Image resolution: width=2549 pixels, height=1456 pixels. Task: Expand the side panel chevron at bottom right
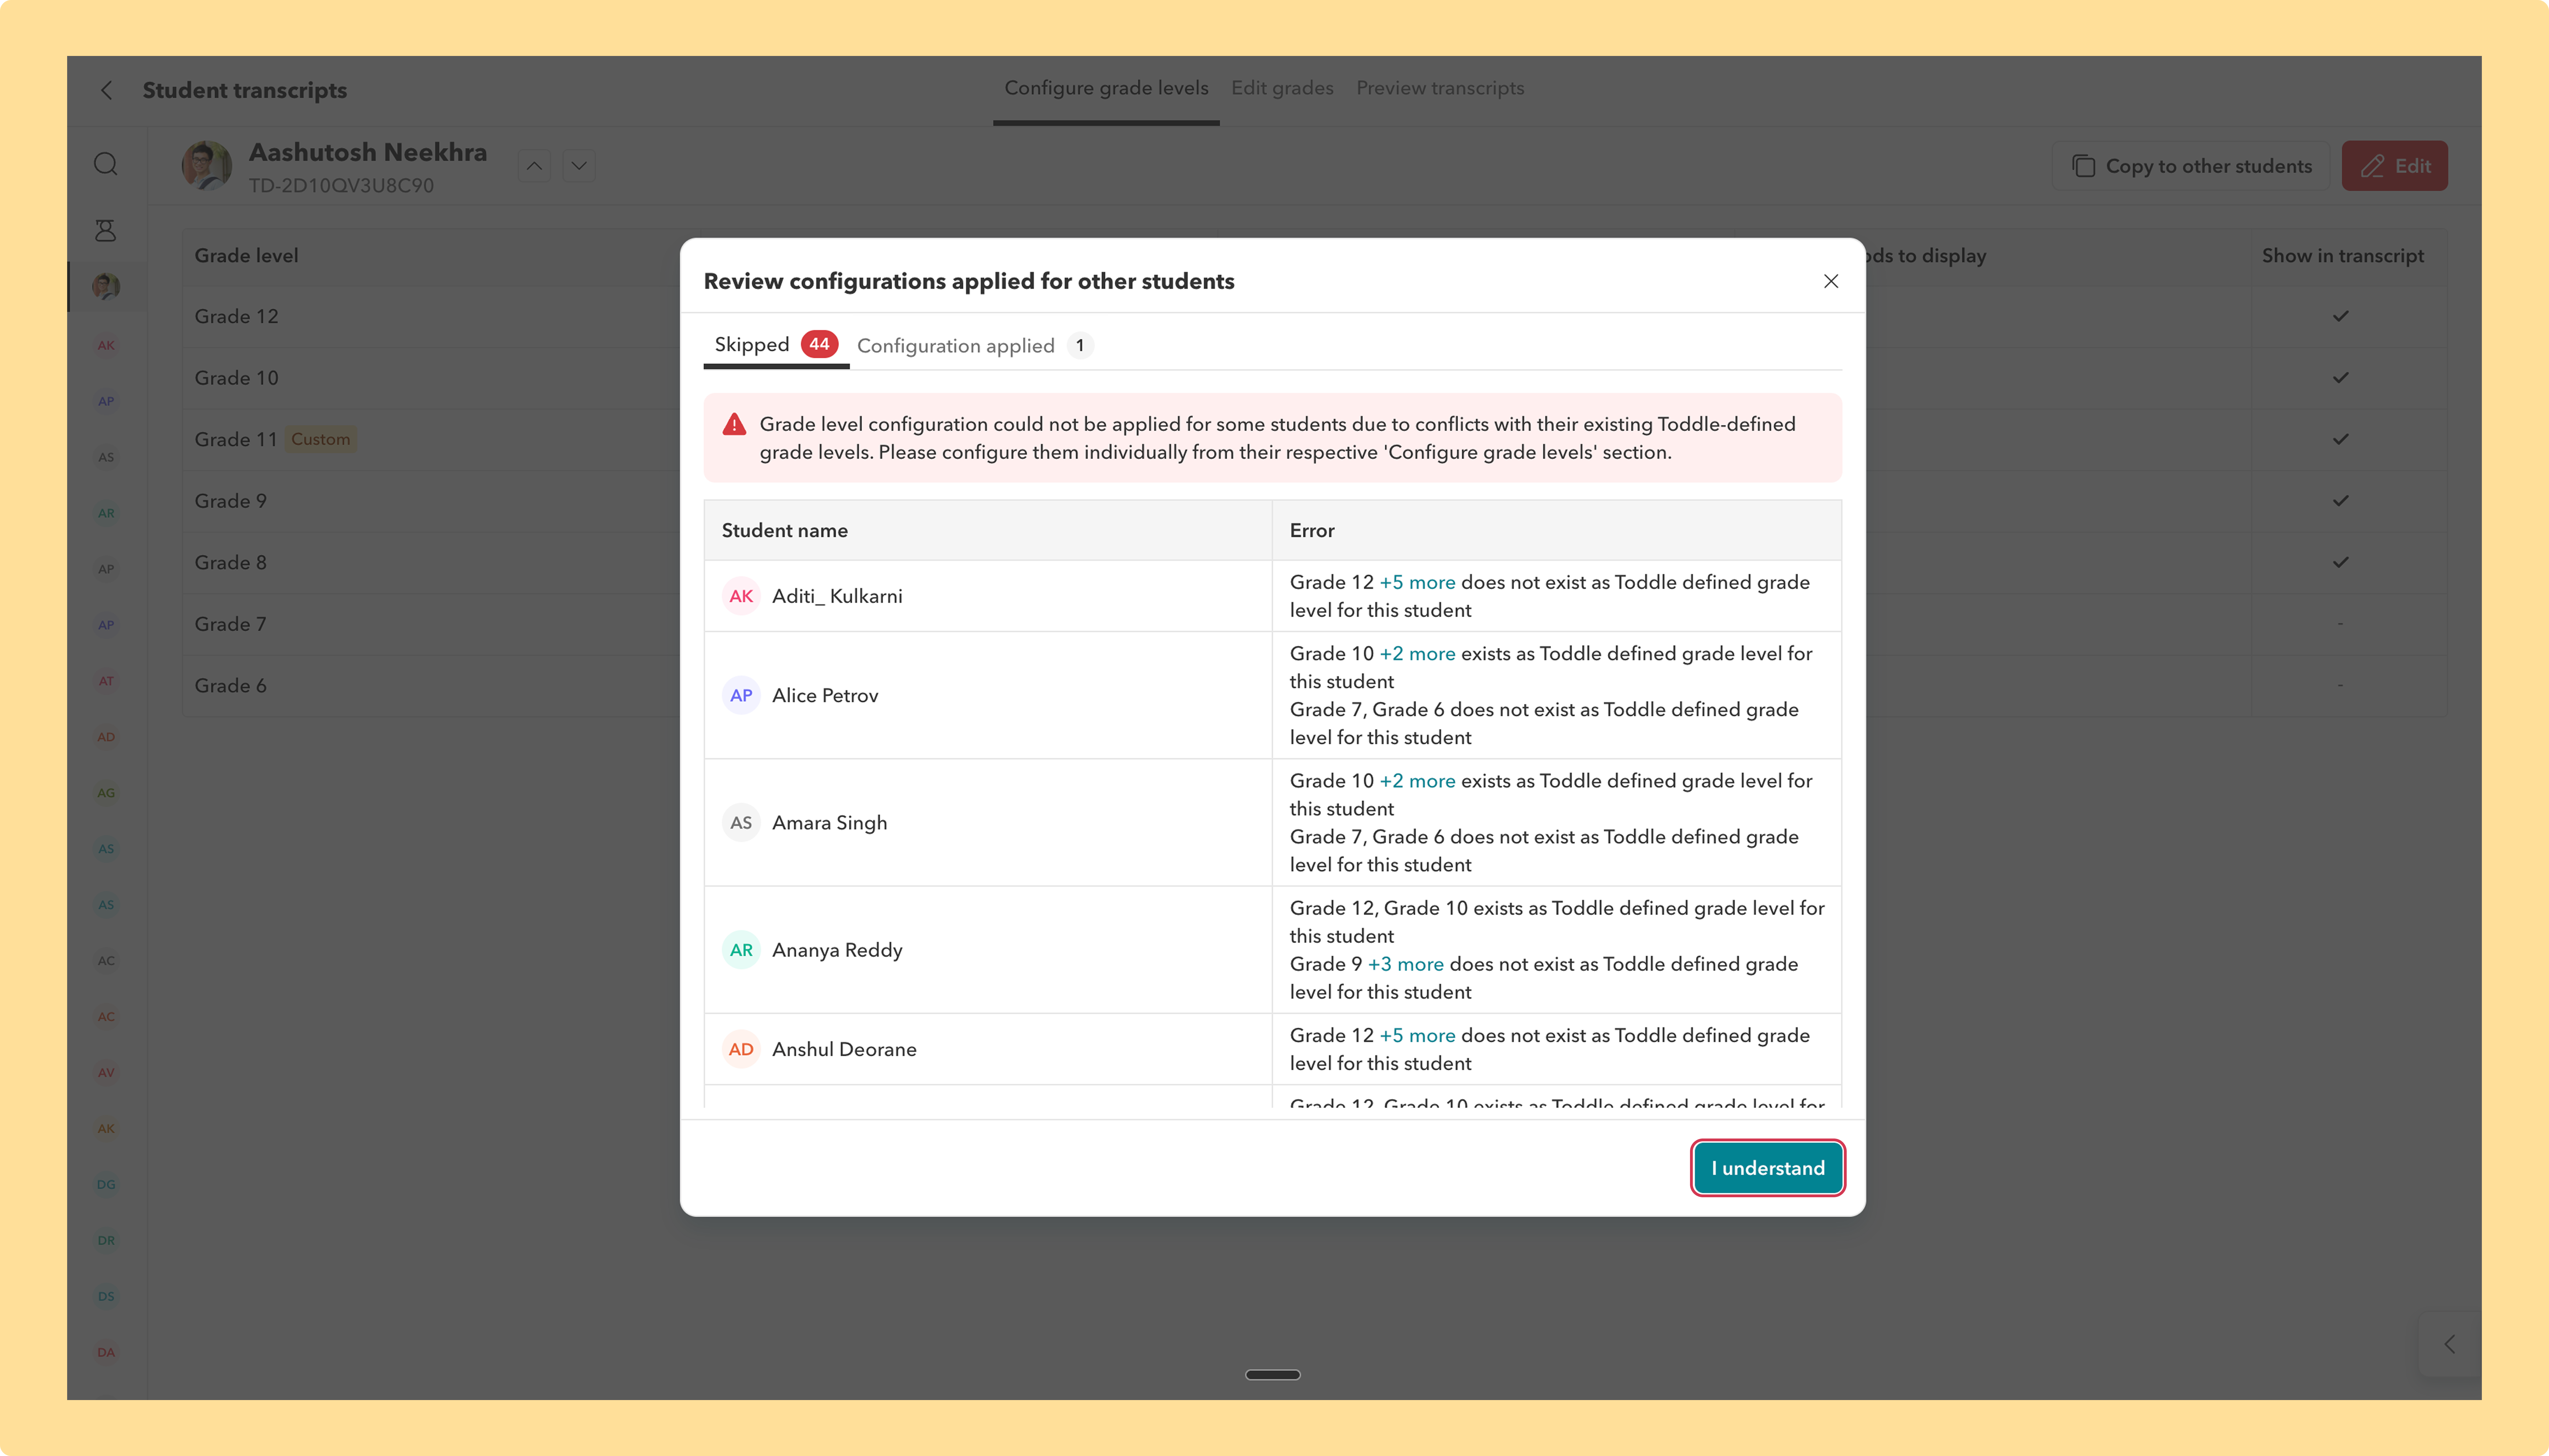coord(2449,1344)
